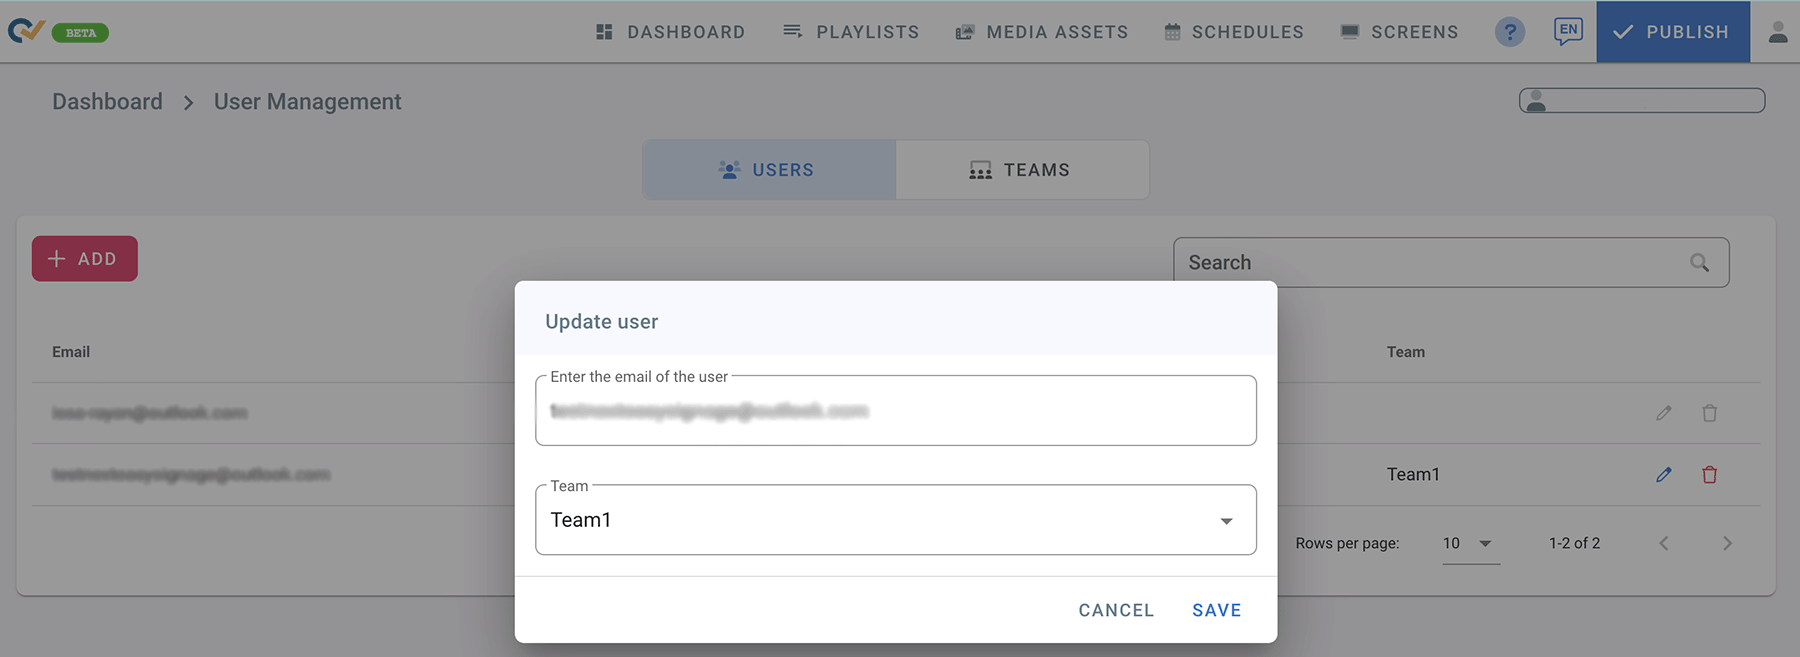
Task: Click the blue edit pencil for Team1 user
Action: tap(1663, 475)
